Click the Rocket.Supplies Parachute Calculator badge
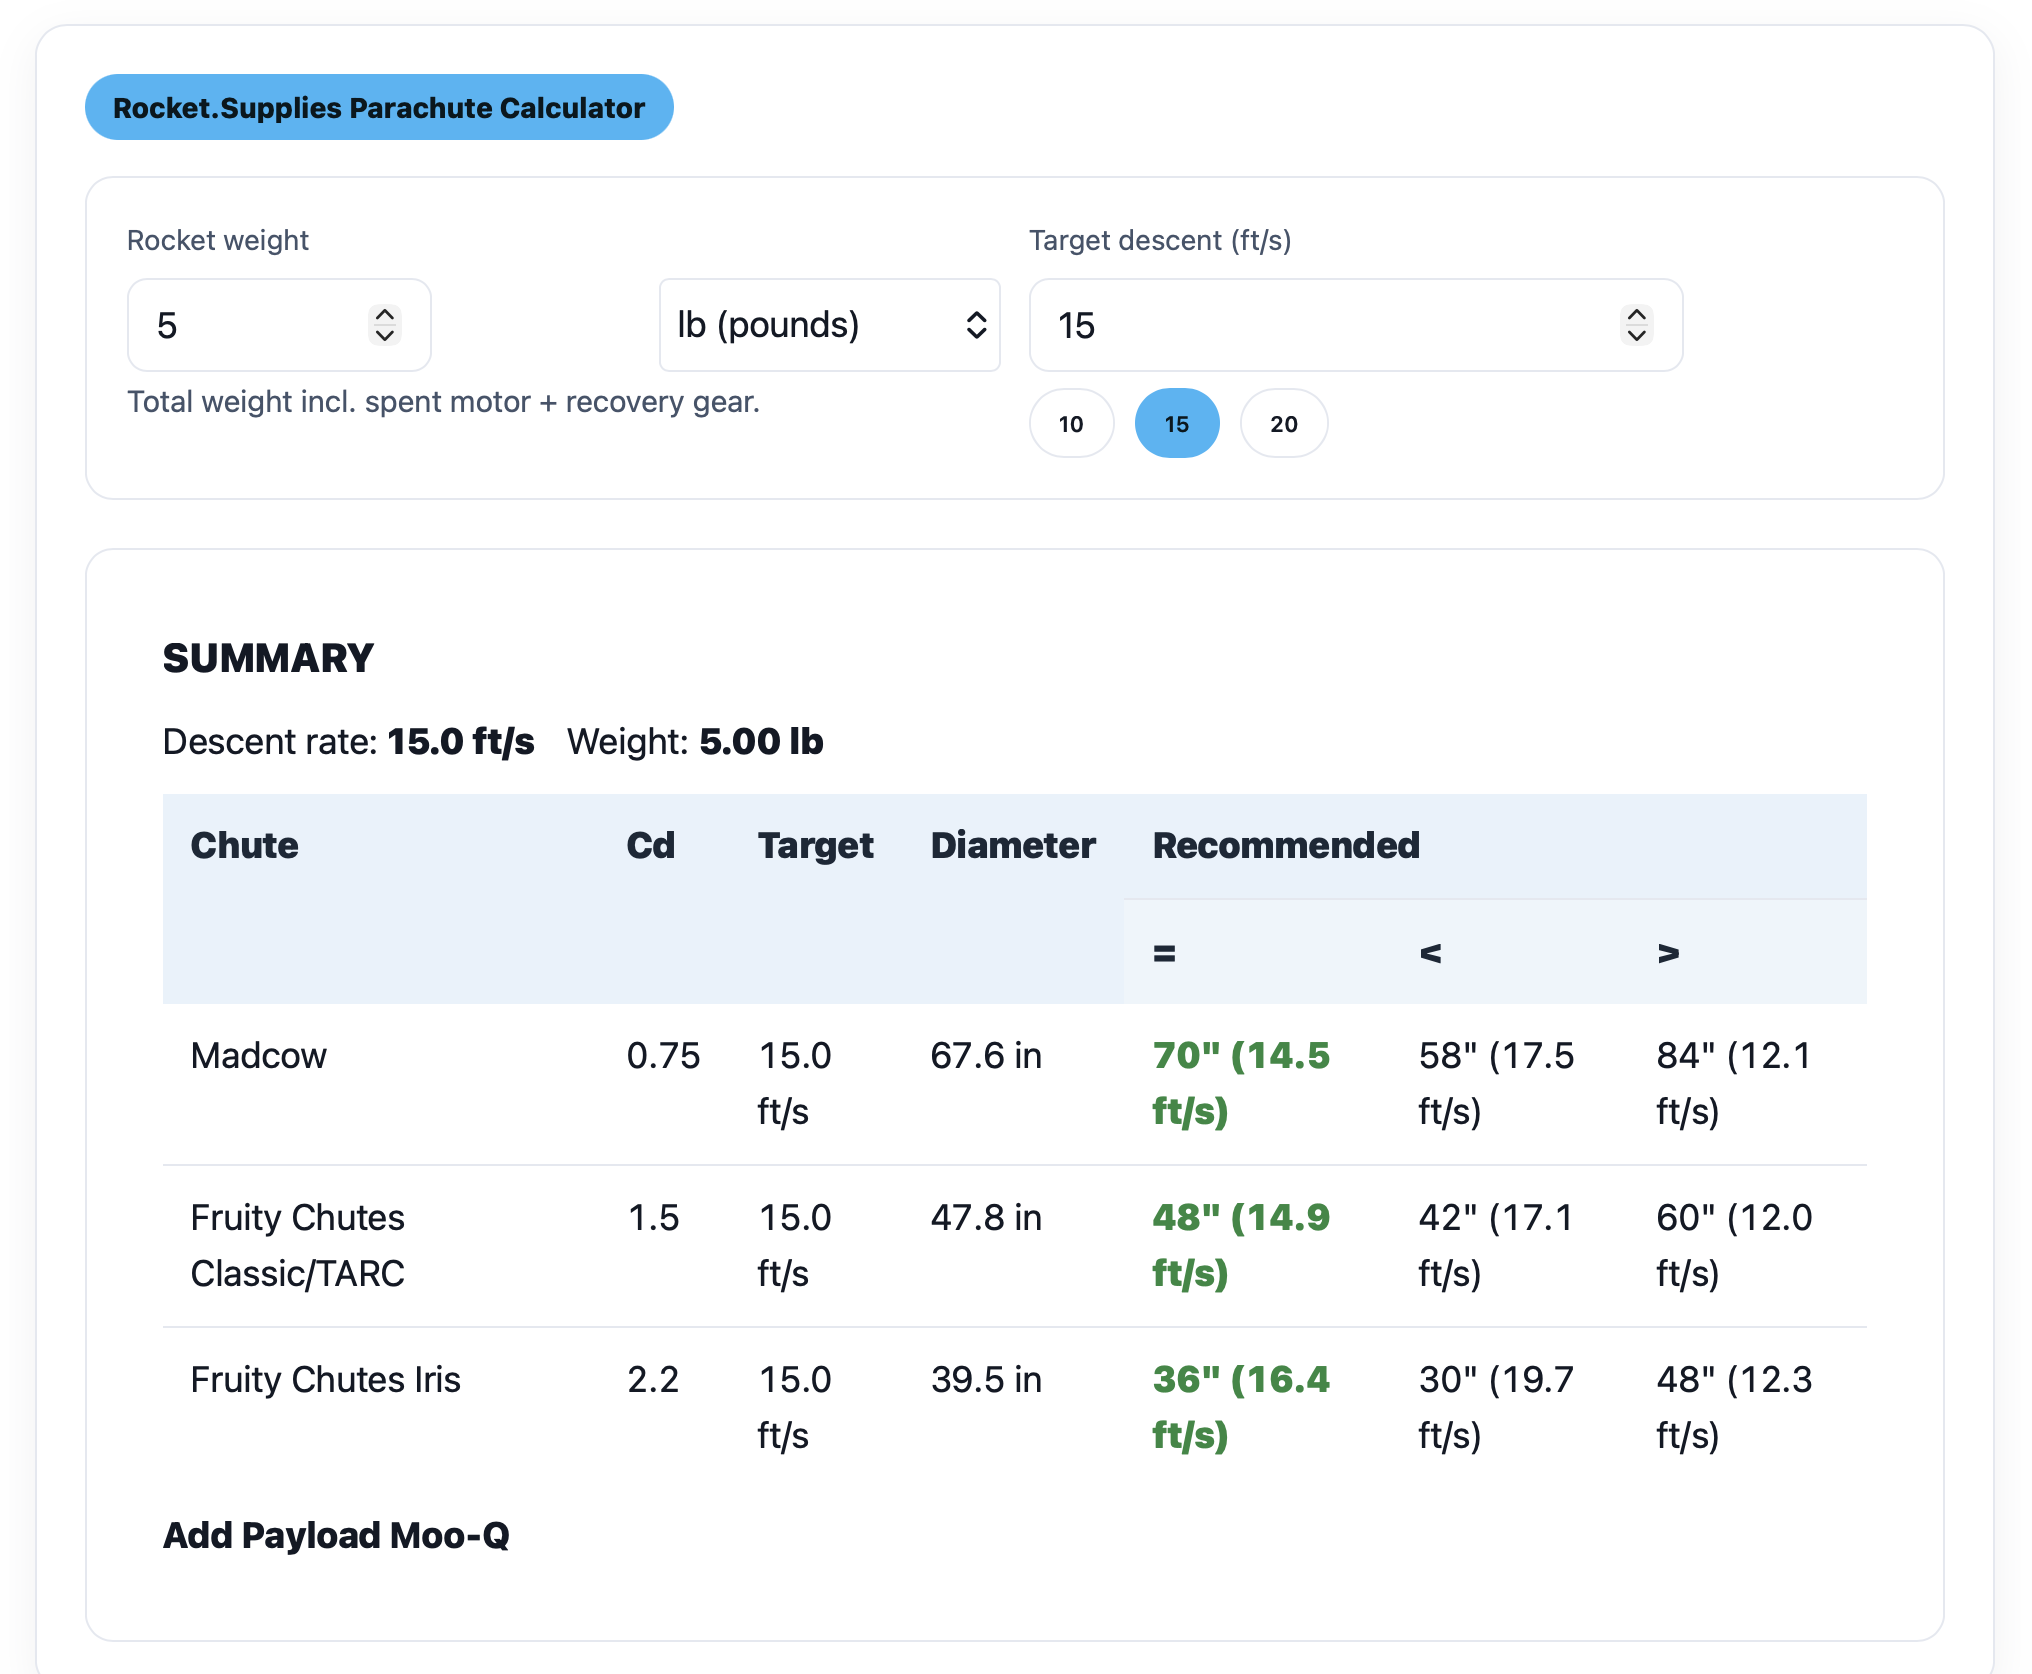2032x1674 pixels. [378, 107]
